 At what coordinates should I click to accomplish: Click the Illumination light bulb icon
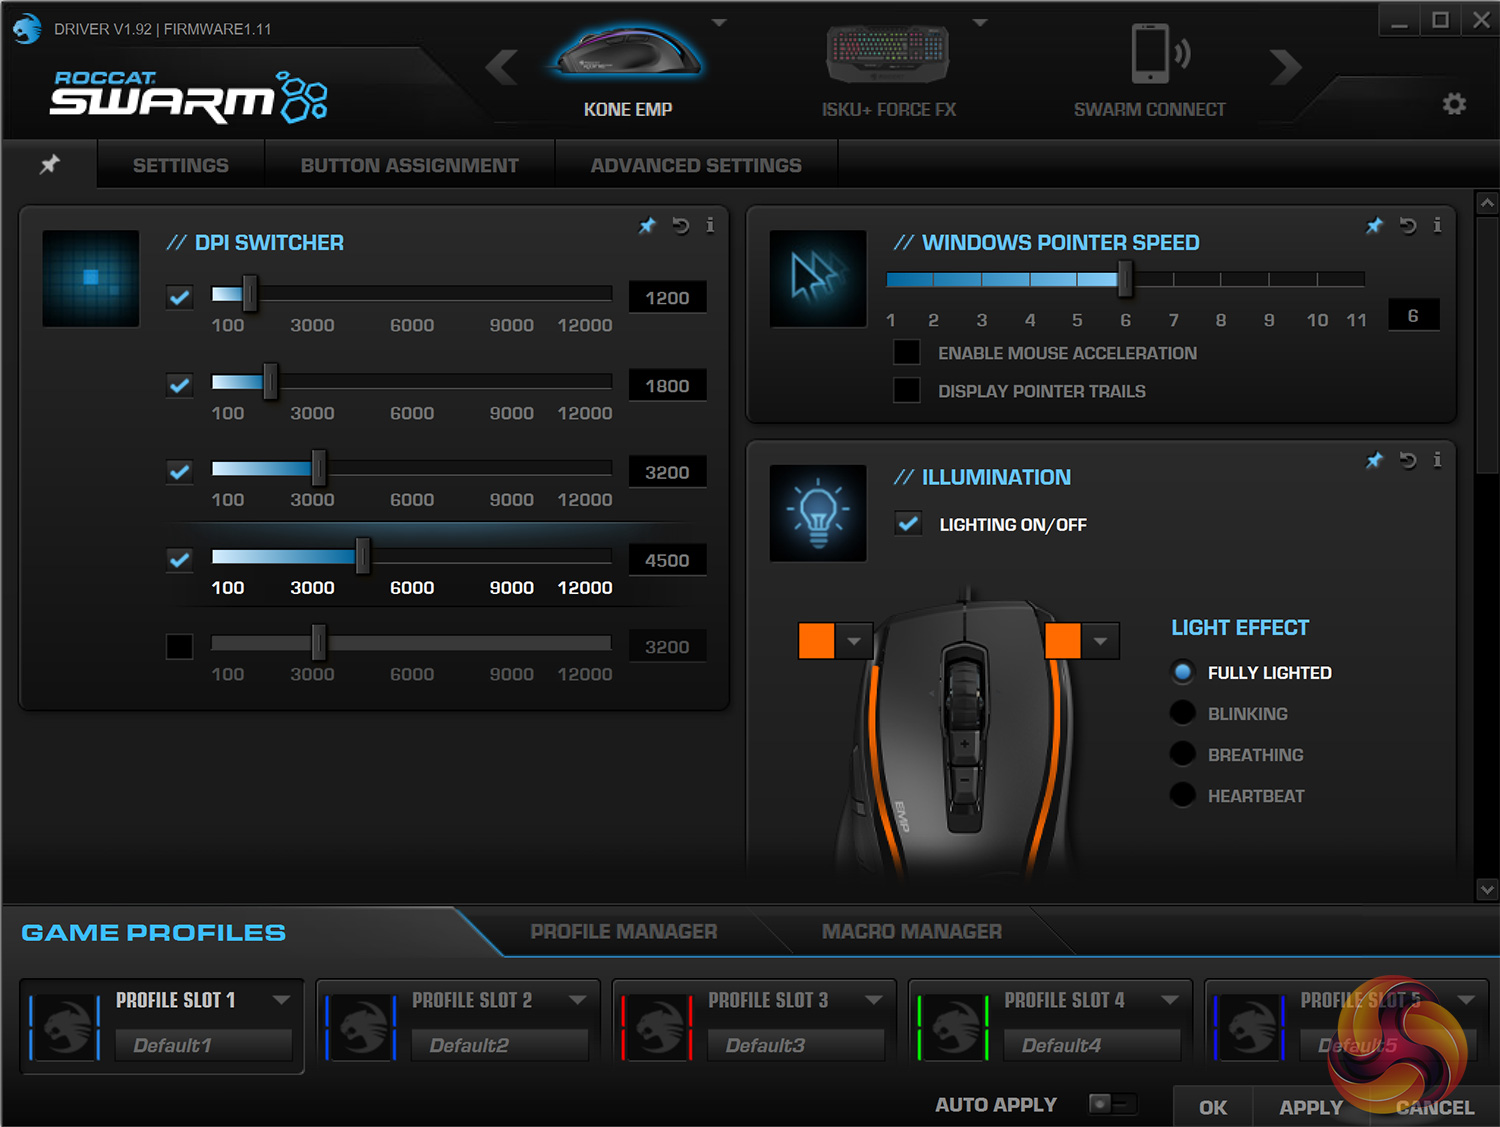click(818, 512)
